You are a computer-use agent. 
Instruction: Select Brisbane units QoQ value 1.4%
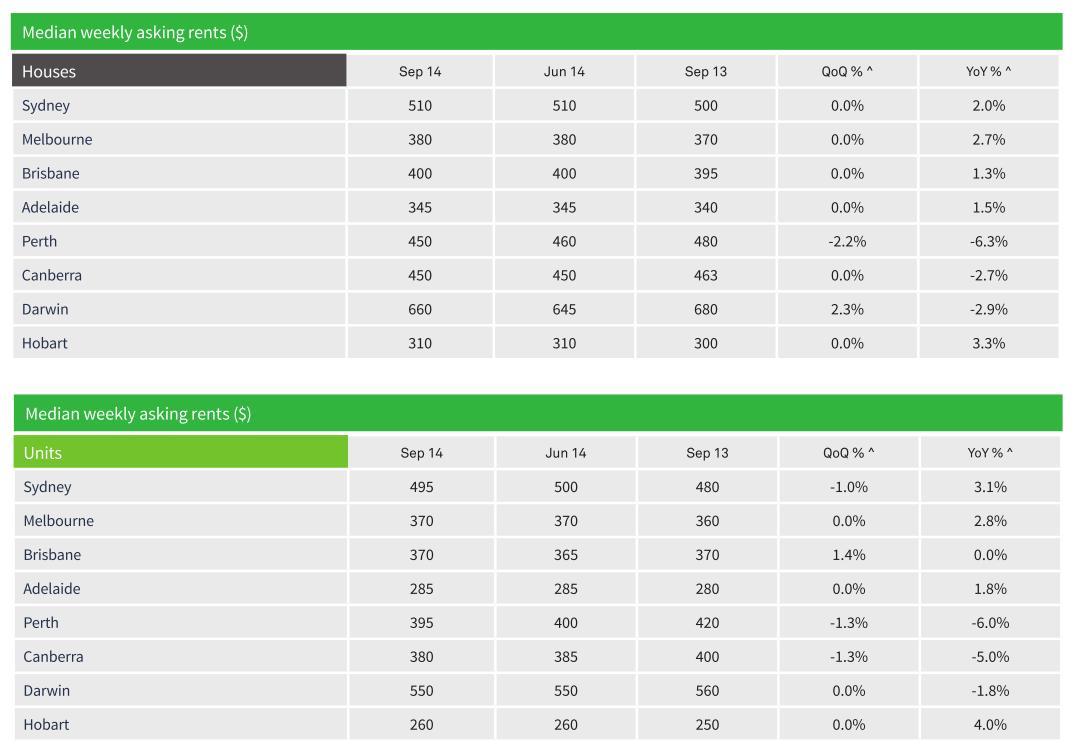click(848, 555)
